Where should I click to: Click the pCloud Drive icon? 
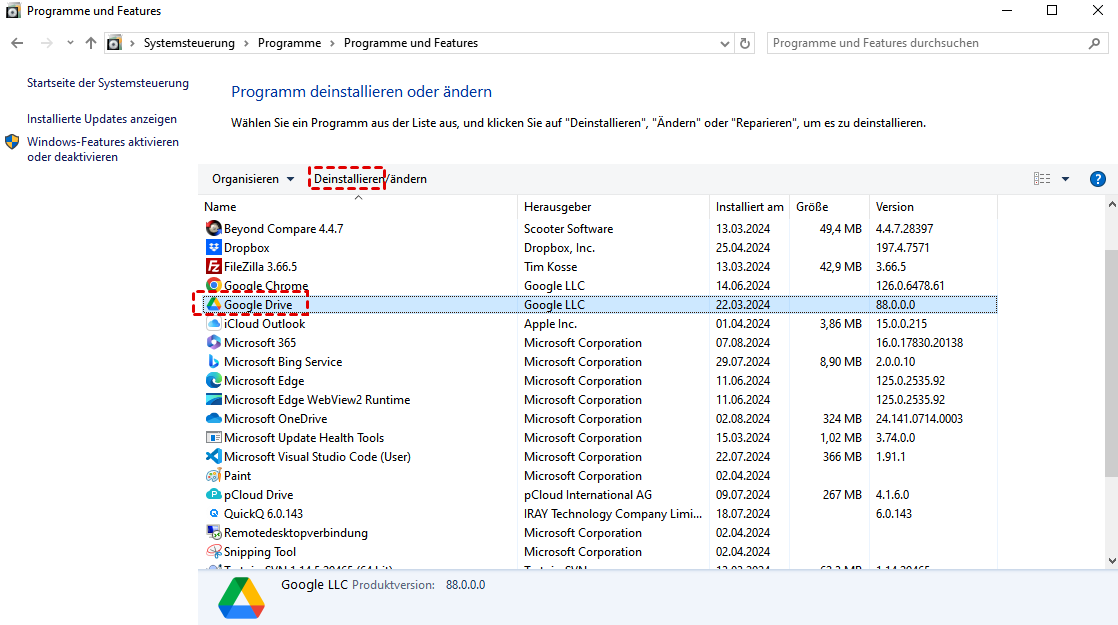tap(213, 495)
